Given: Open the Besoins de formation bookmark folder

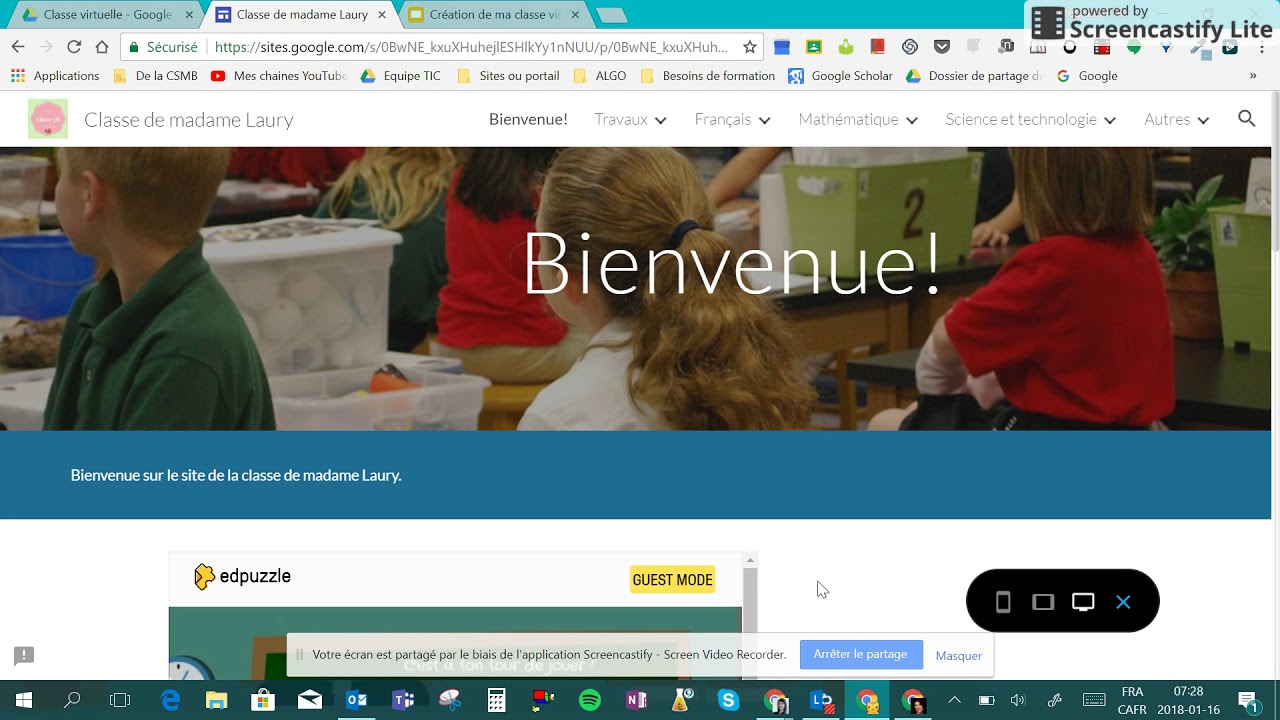Looking at the screenshot, I should [x=708, y=76].
